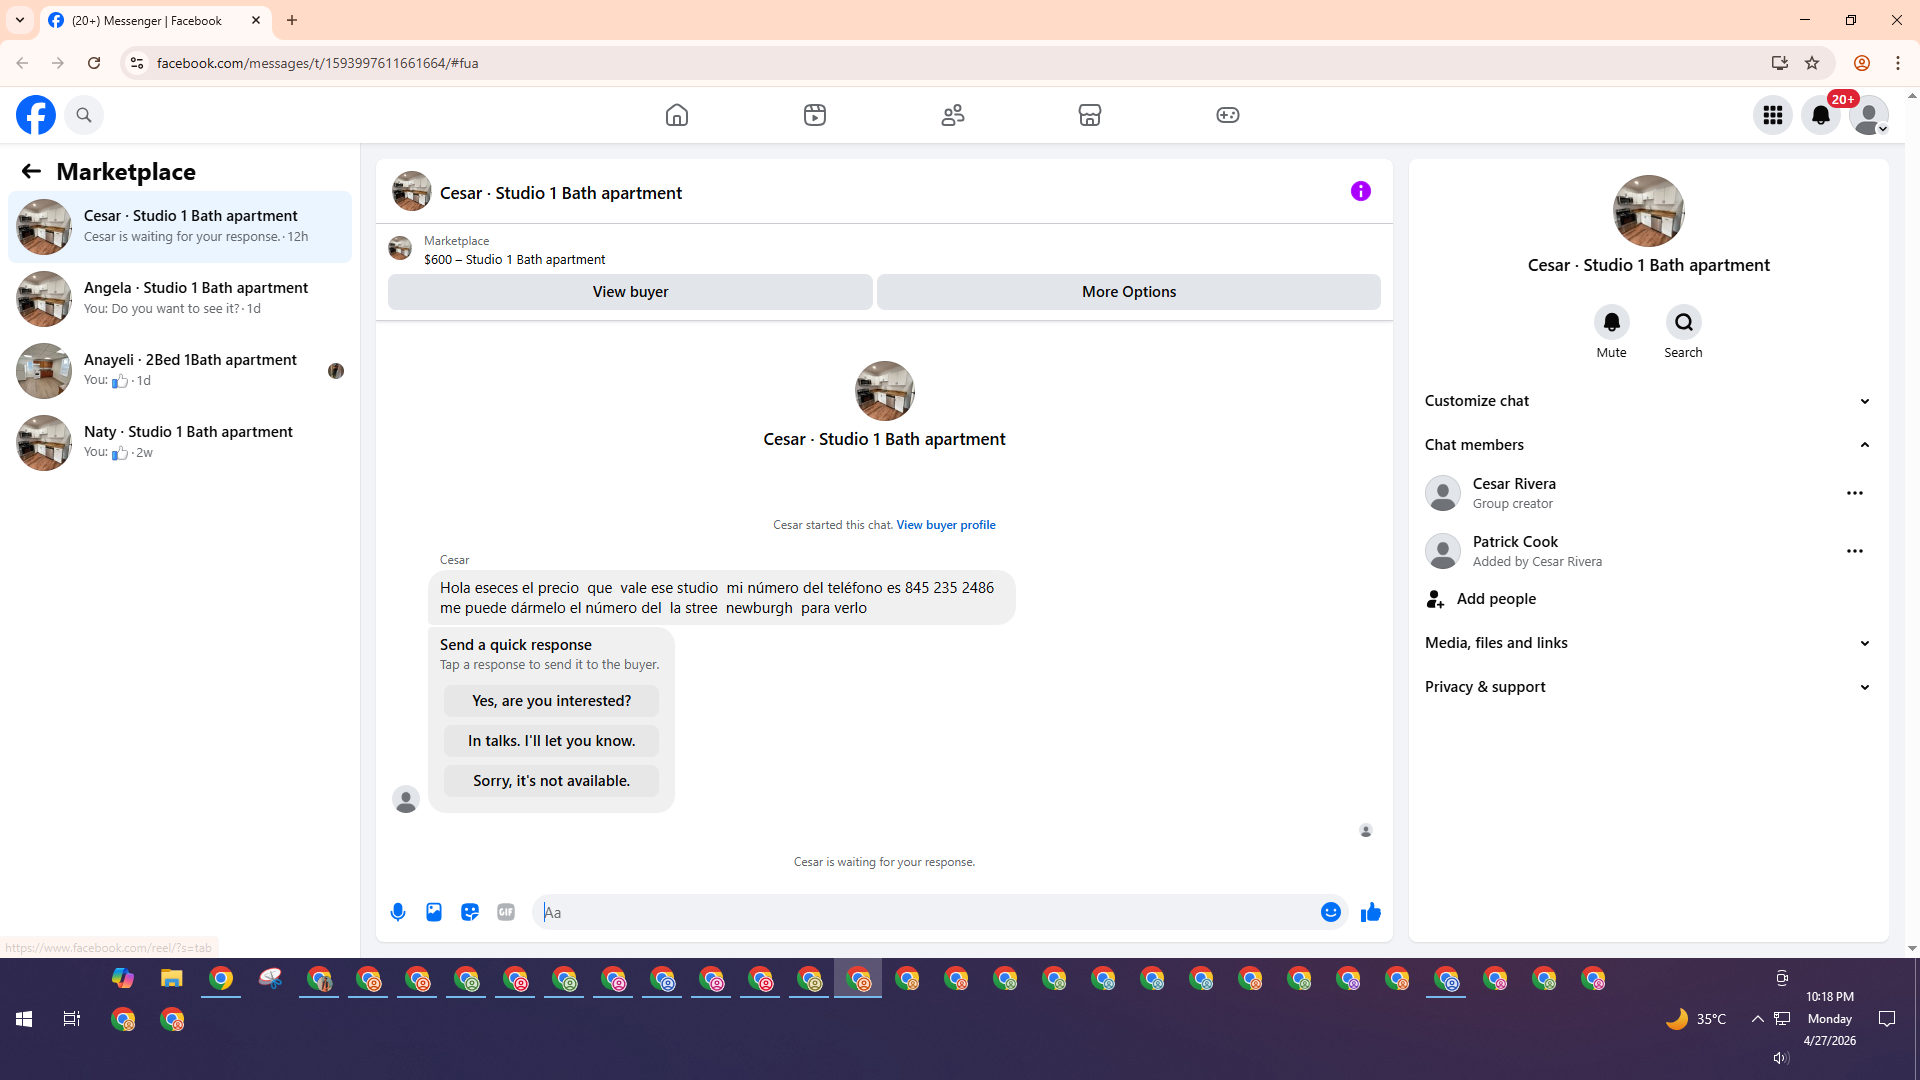Open the GIF picker icon
Viewport: 1920px width, 1080px height.
(506, 912)
